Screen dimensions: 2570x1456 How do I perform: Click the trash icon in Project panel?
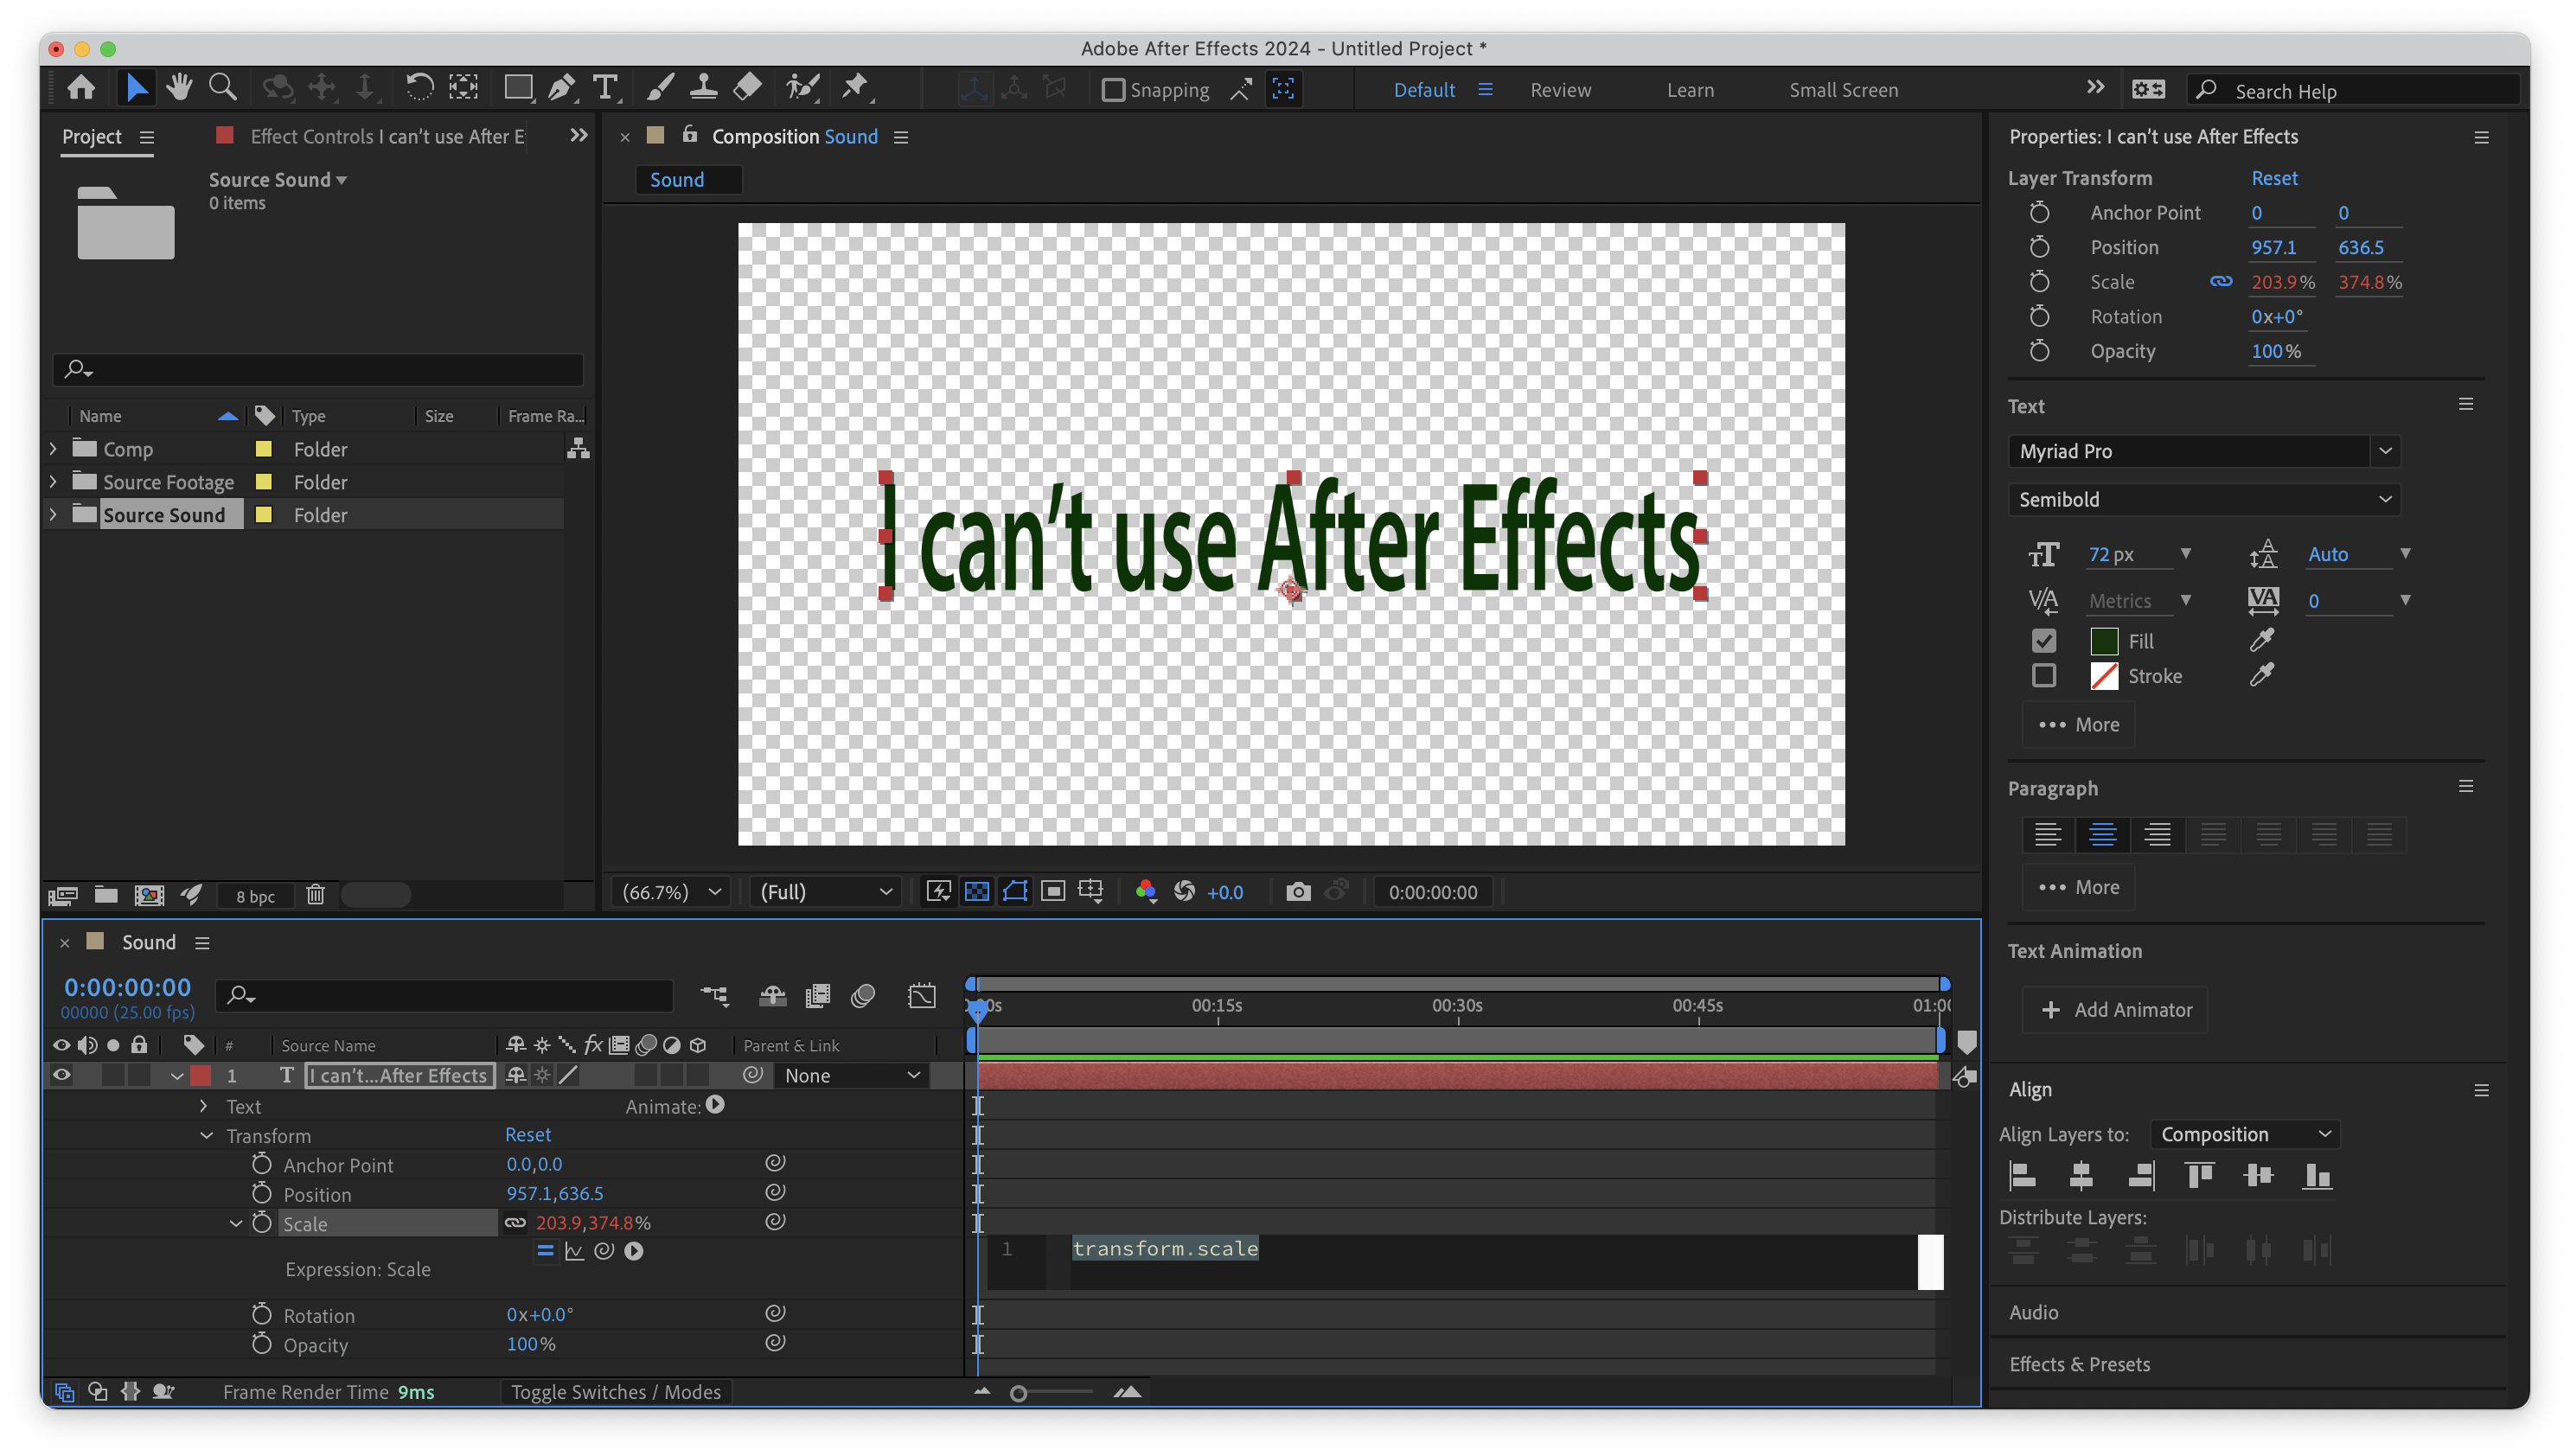click(x=315, y=895)
